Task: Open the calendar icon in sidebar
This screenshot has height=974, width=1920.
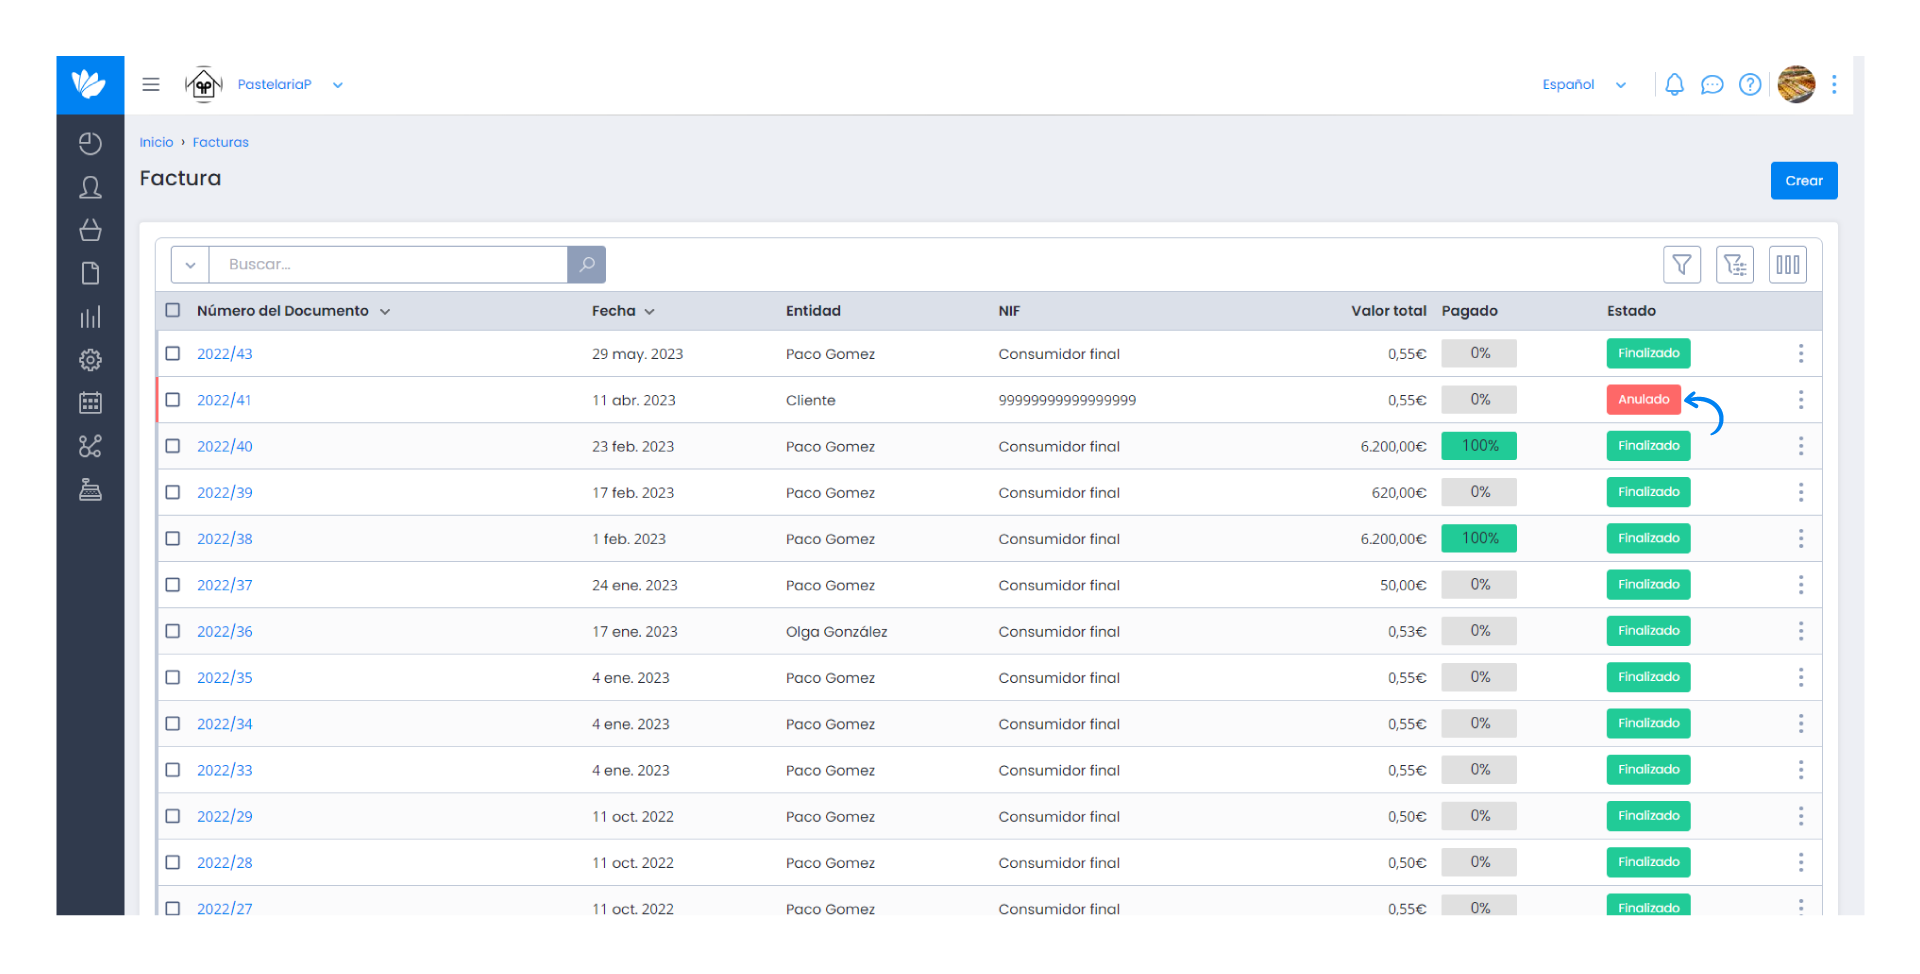Action: pos(90,403)
